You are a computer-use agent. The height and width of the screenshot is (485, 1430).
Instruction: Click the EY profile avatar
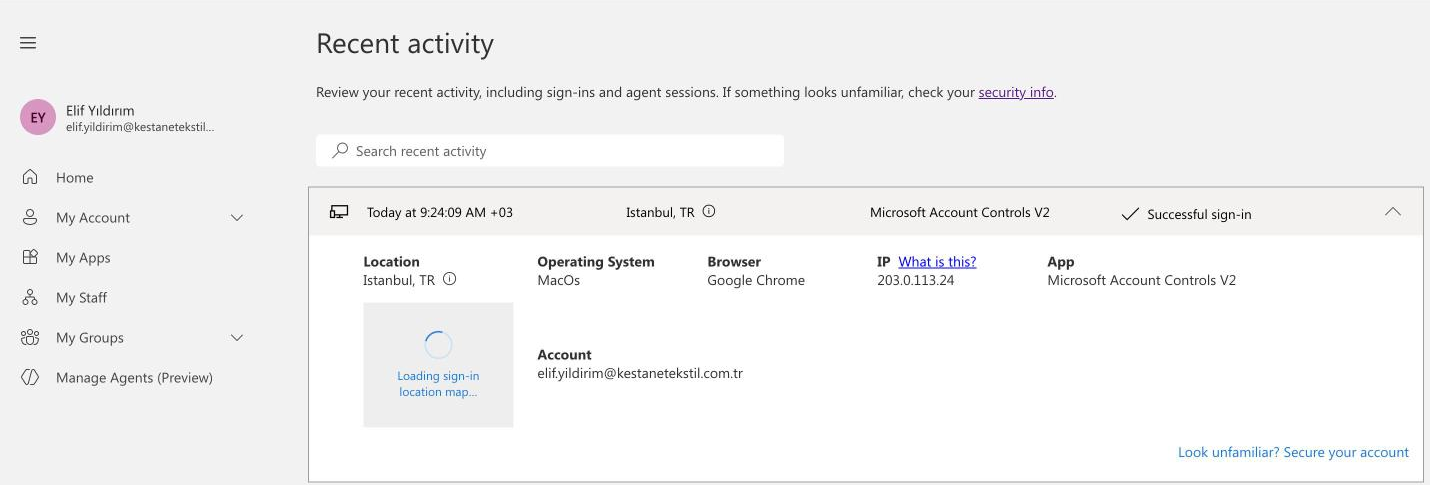(38, 117)
